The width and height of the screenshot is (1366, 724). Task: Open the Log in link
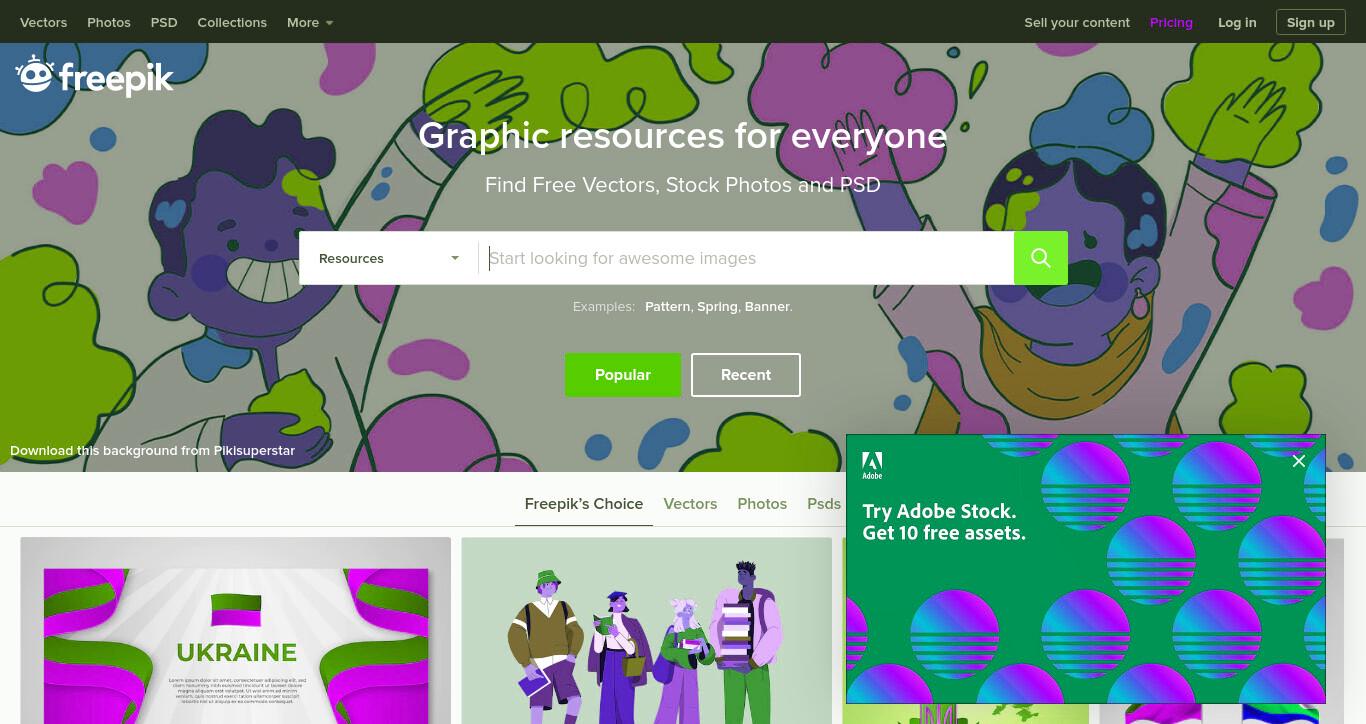click(1237, 22)
